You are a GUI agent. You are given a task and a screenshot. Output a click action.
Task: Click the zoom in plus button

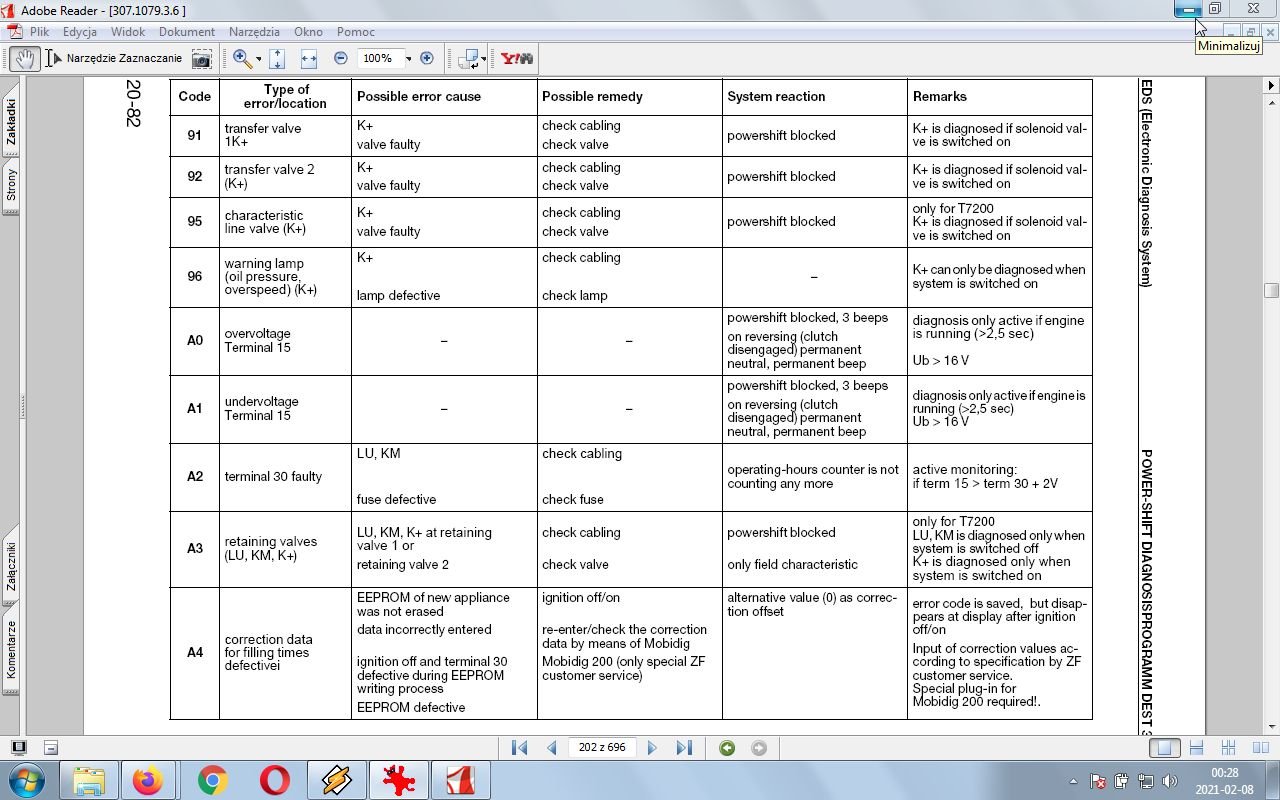tap(427, 59)
